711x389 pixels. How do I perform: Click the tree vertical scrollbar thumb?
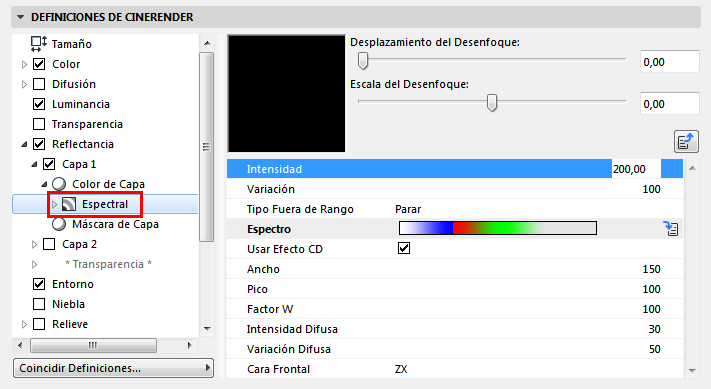tap(207, 147)
